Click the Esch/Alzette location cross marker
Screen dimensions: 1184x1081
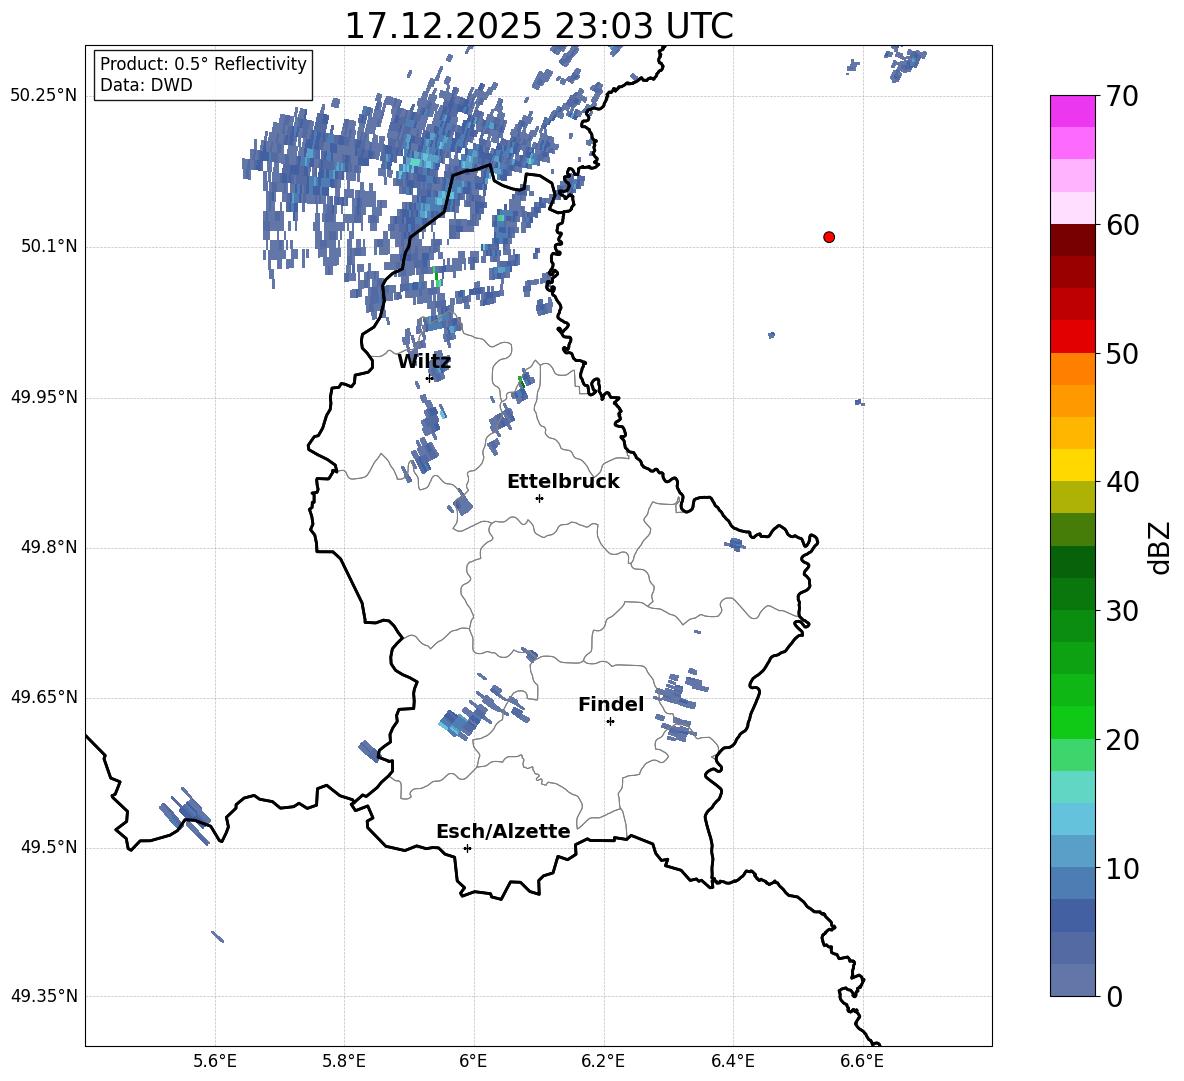click(467, 848)
